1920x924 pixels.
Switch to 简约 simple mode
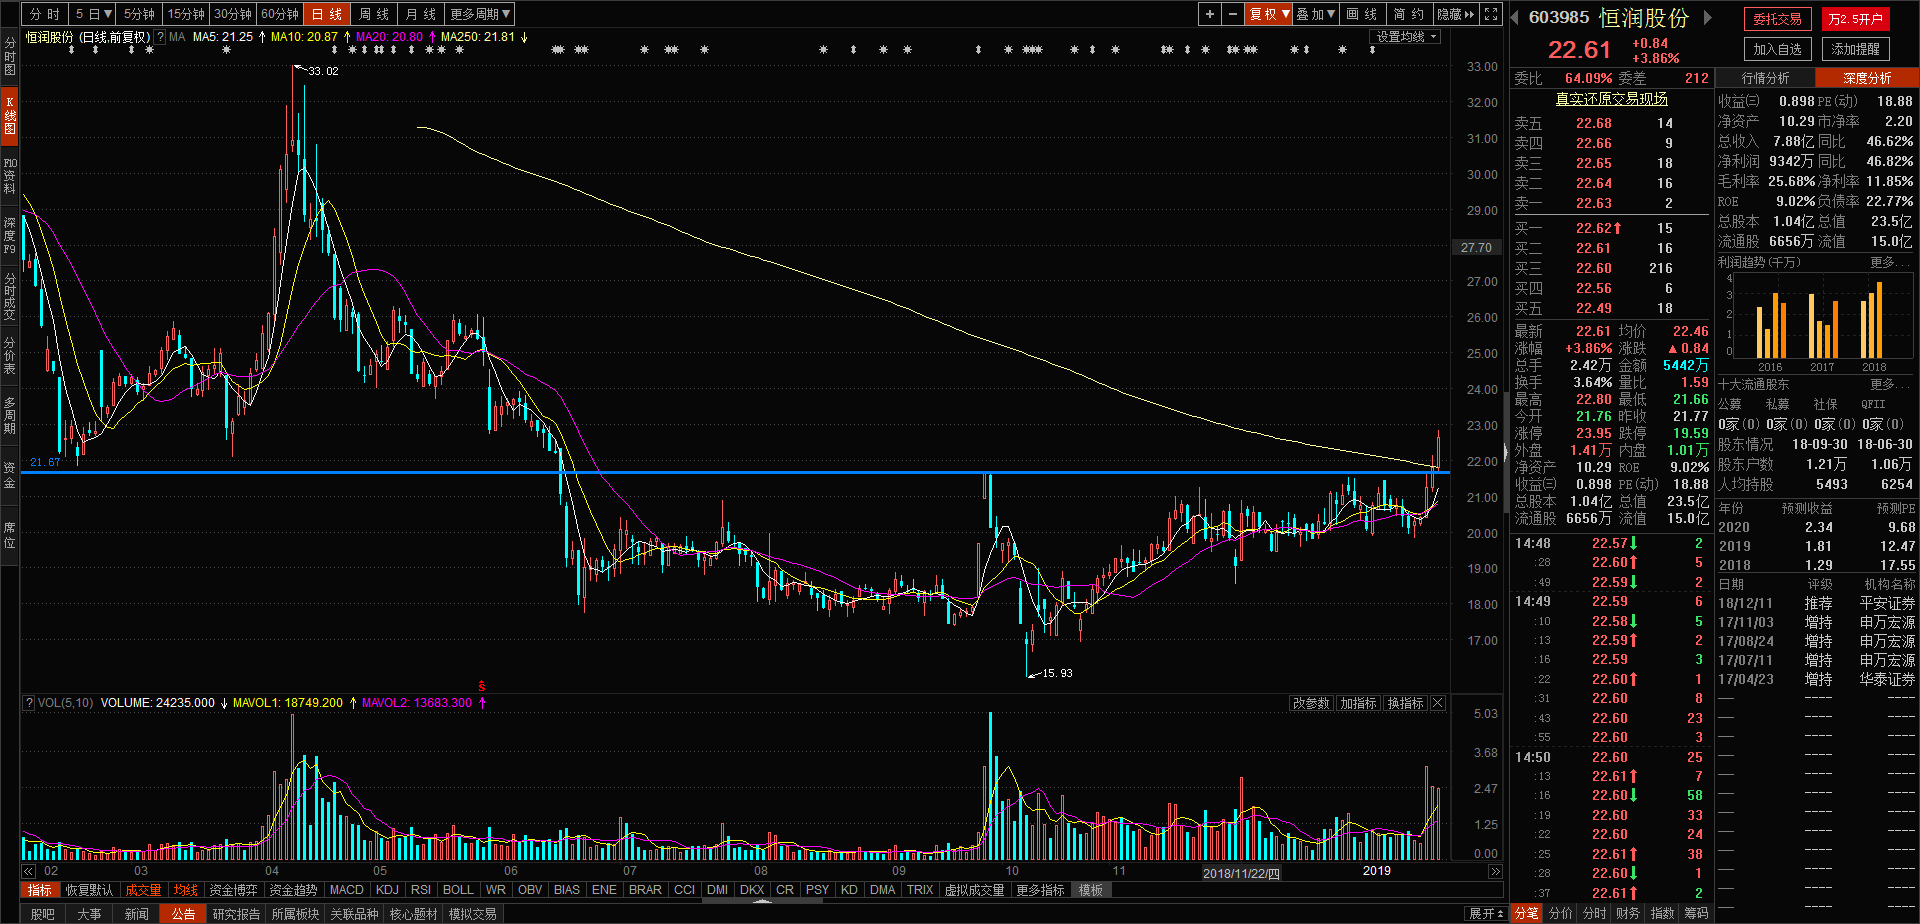pyautogui.click(x=1410, y=14)
